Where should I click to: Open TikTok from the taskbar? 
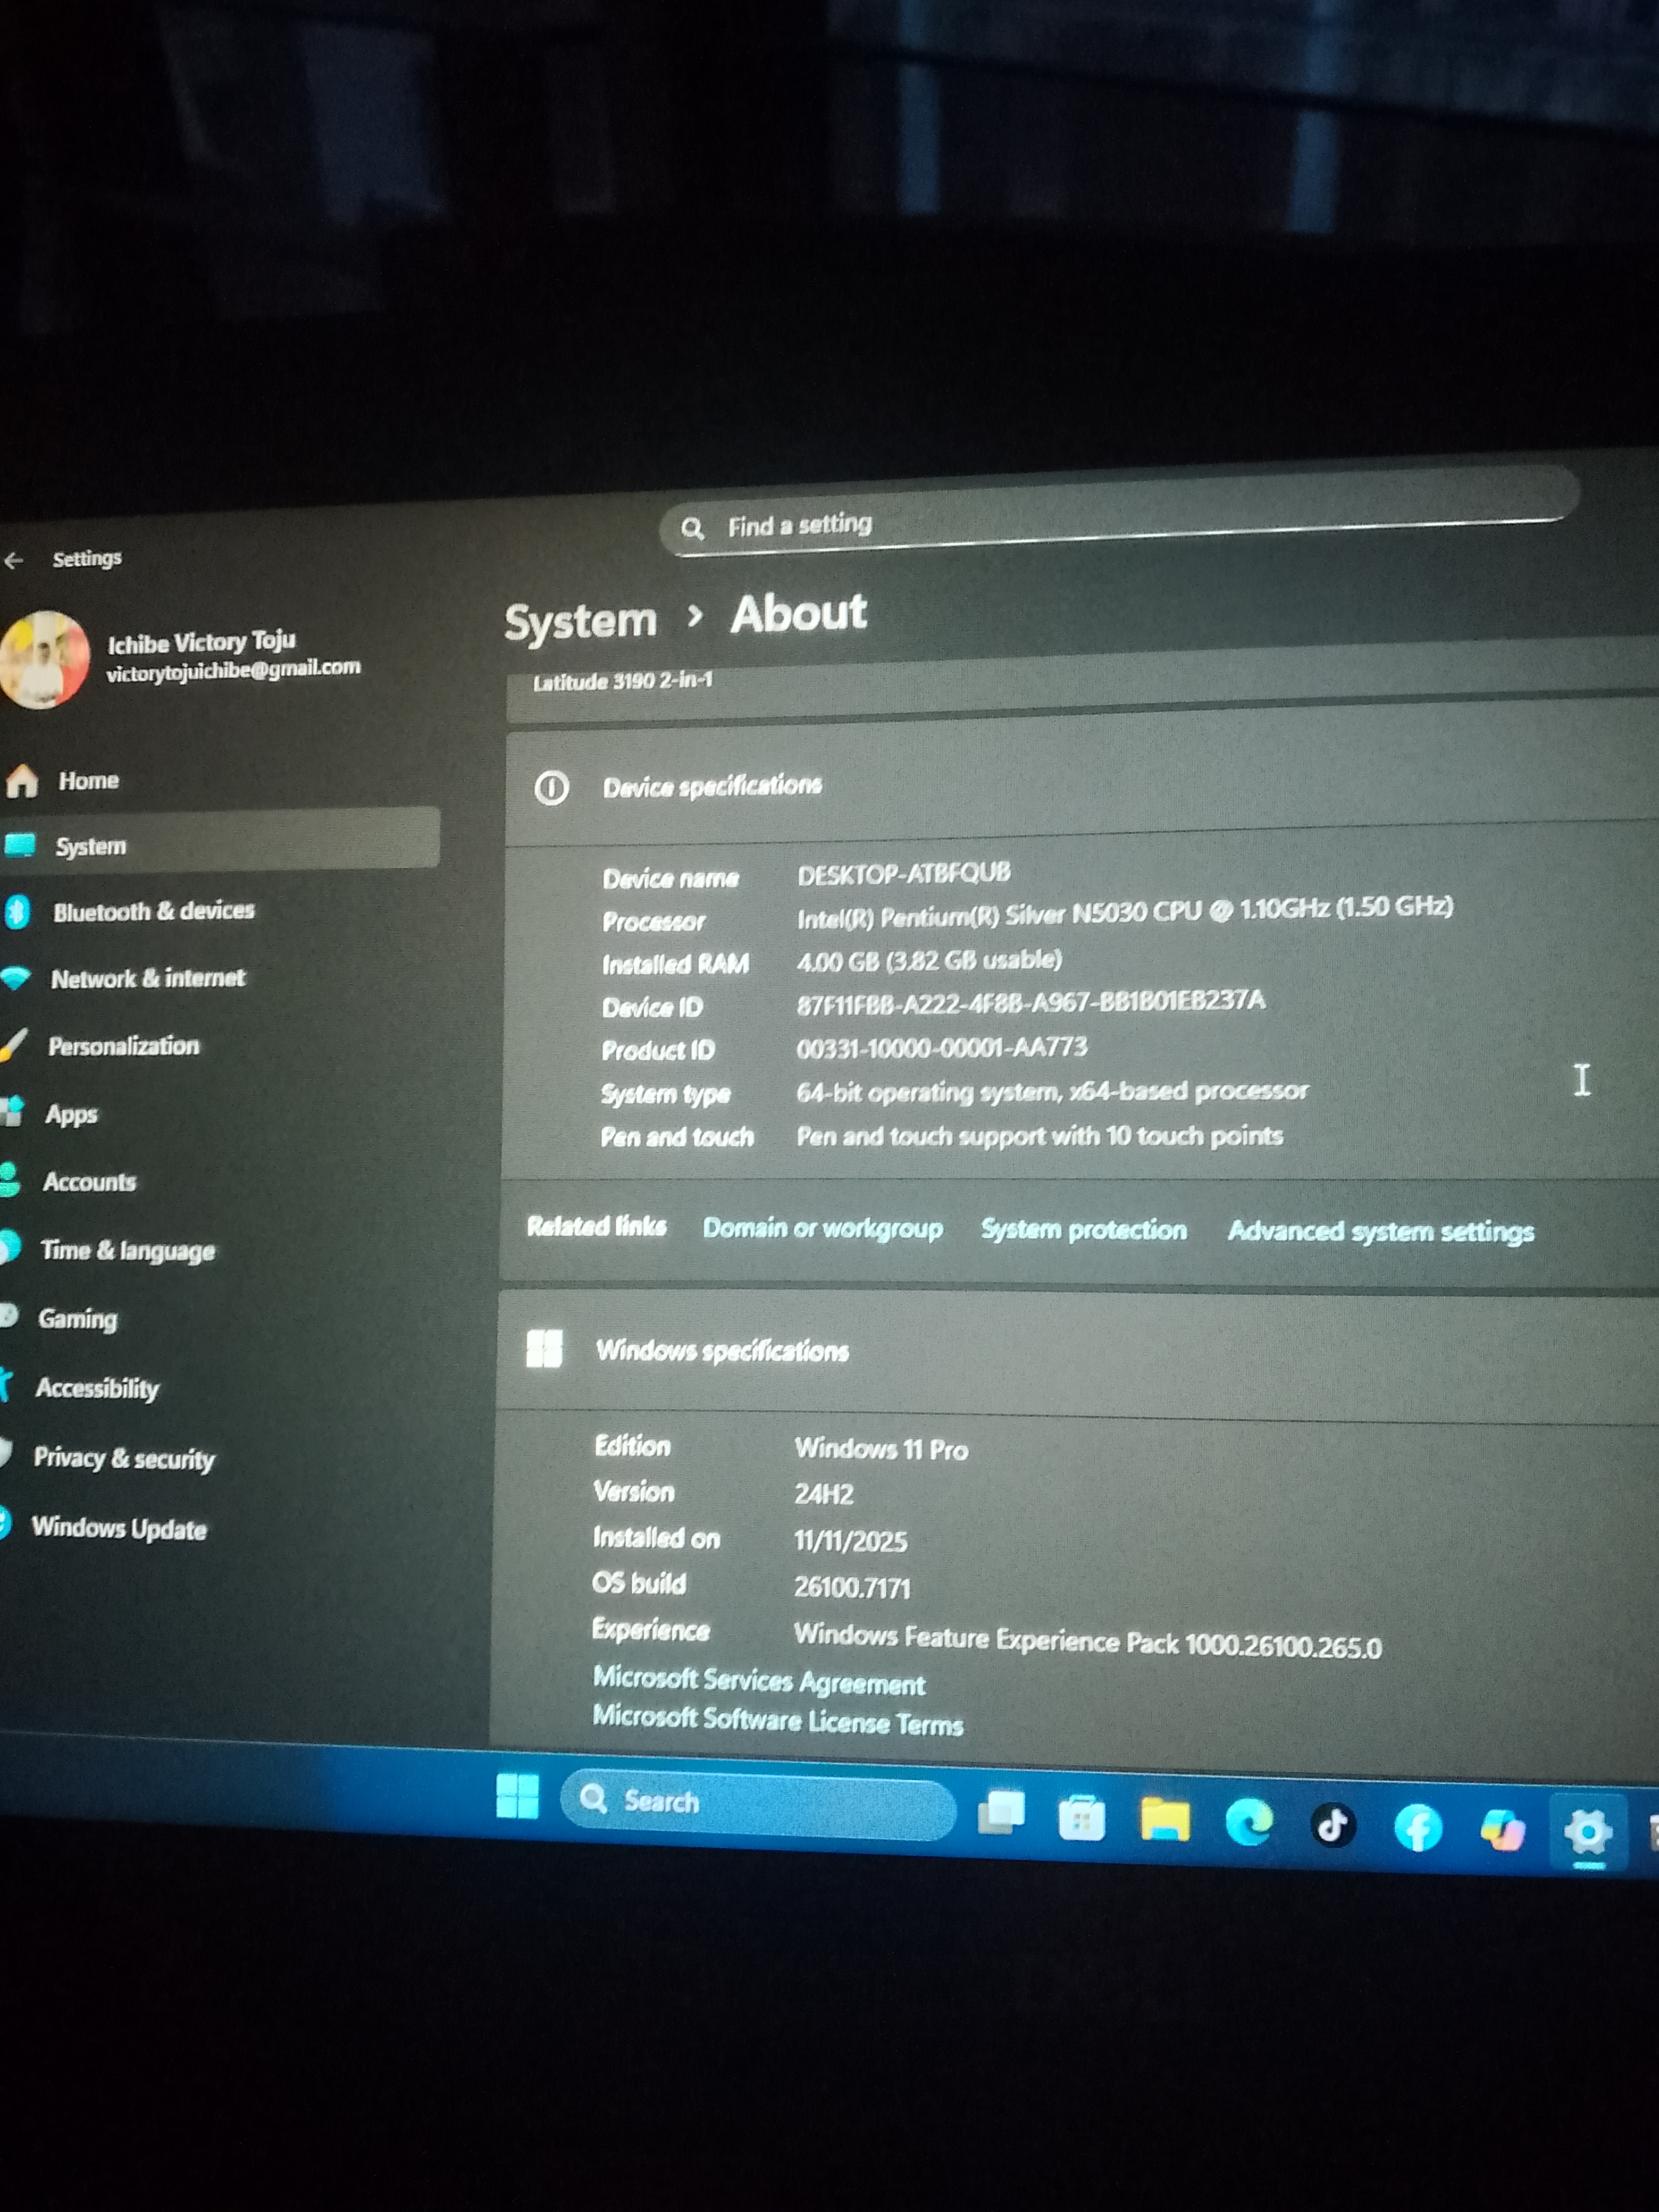[x=1333, y=1826]
